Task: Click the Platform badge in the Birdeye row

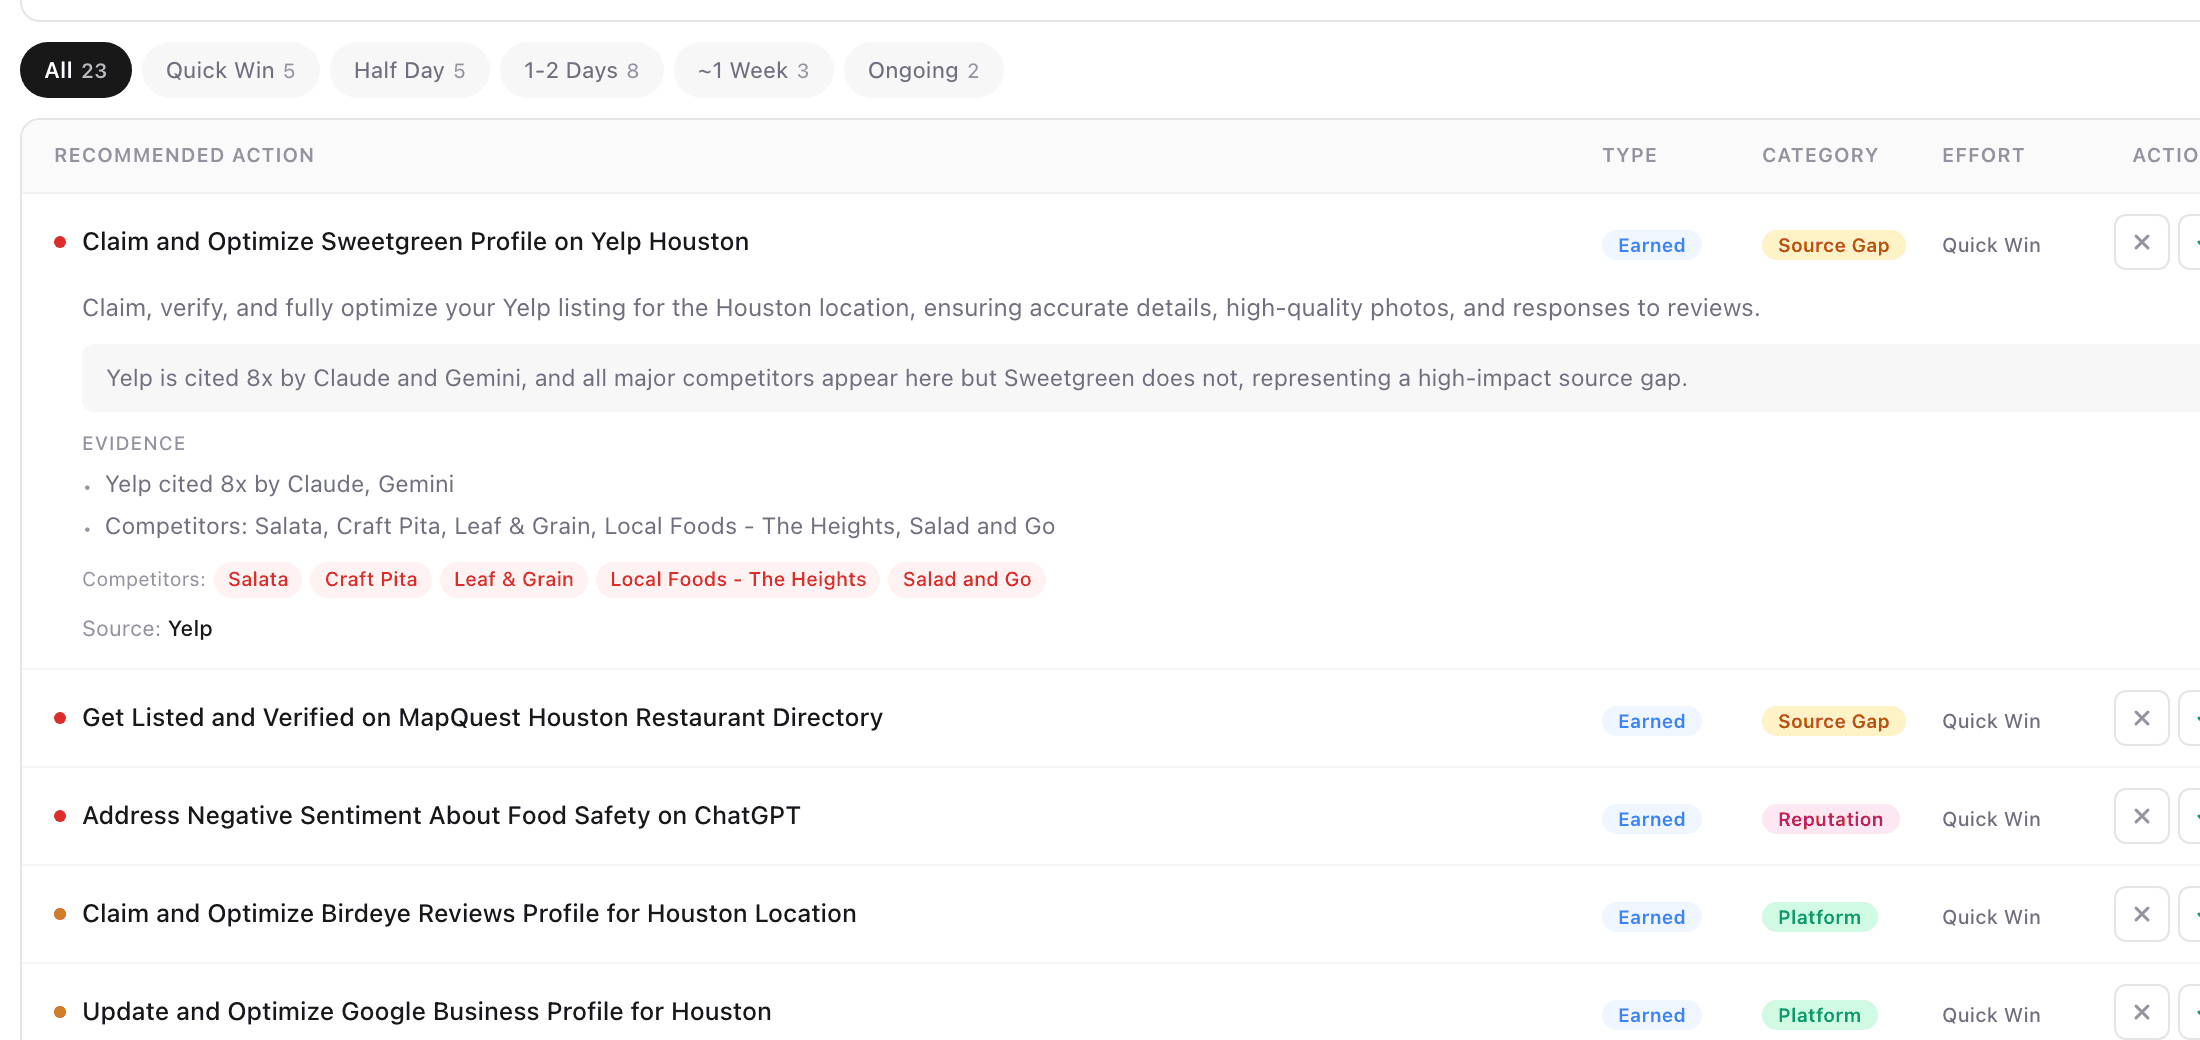Action: click(x=1820, y=917)
